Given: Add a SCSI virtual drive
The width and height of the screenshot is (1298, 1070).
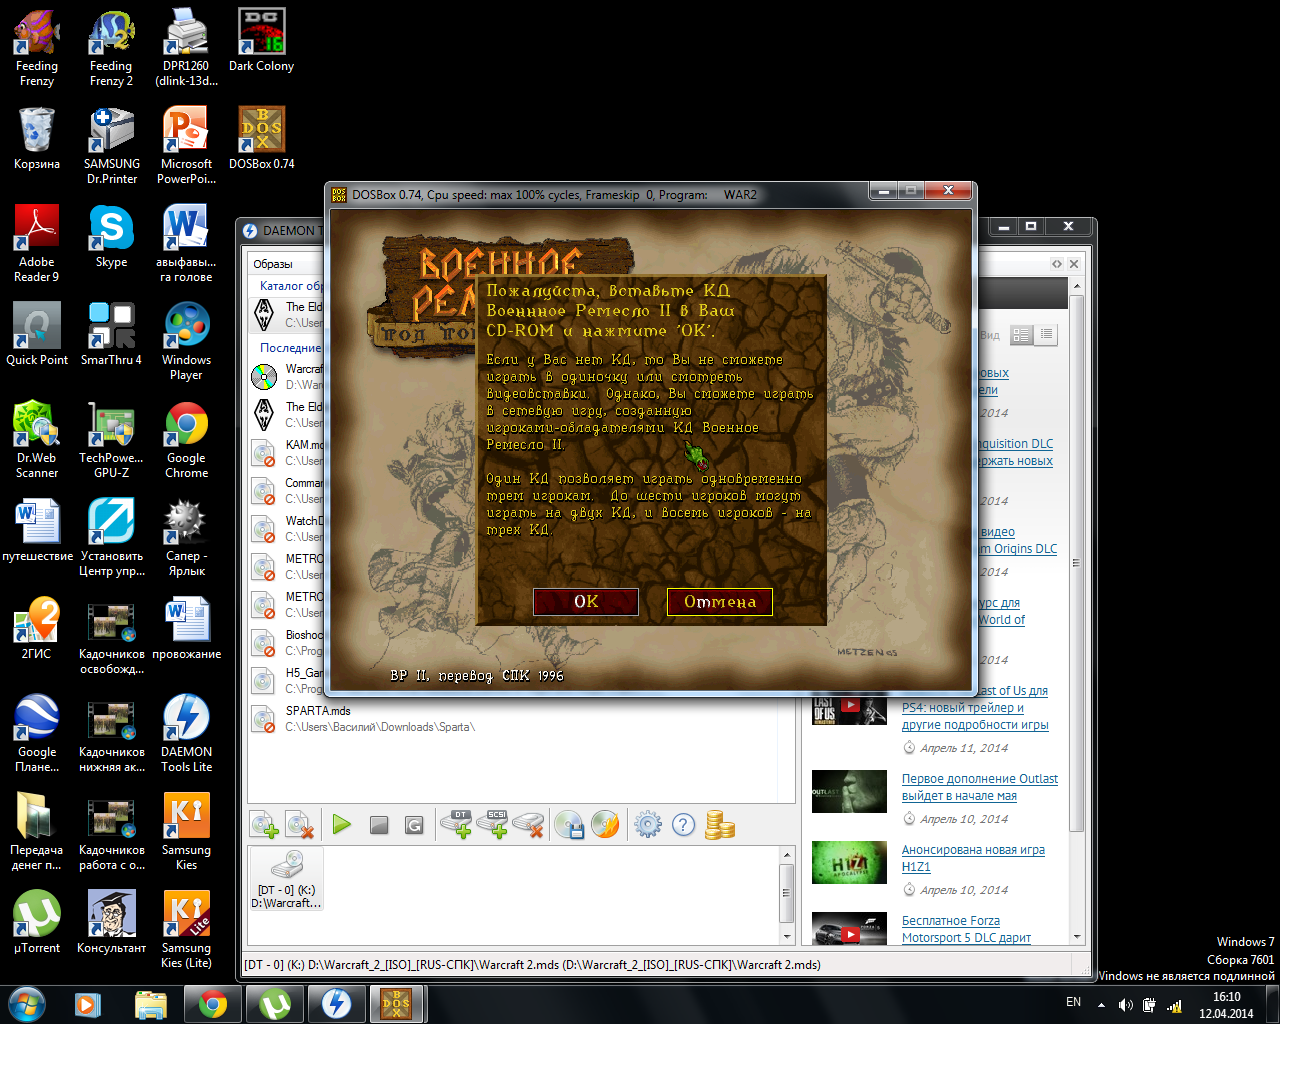Looking at the screenshot, I should click(496, 825).
